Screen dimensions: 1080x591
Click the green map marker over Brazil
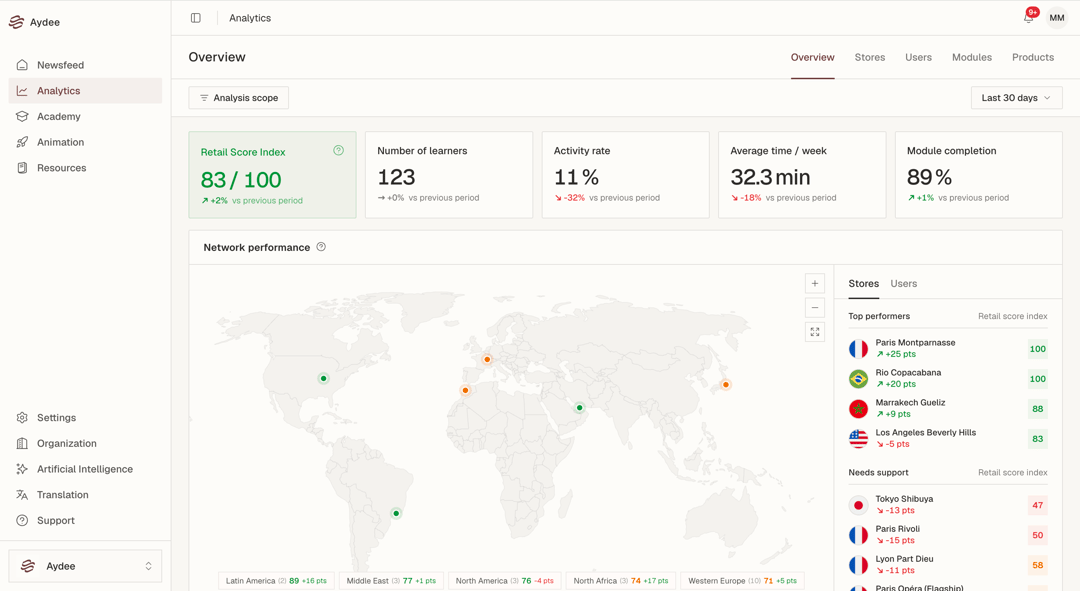click(x=396, y=513)
